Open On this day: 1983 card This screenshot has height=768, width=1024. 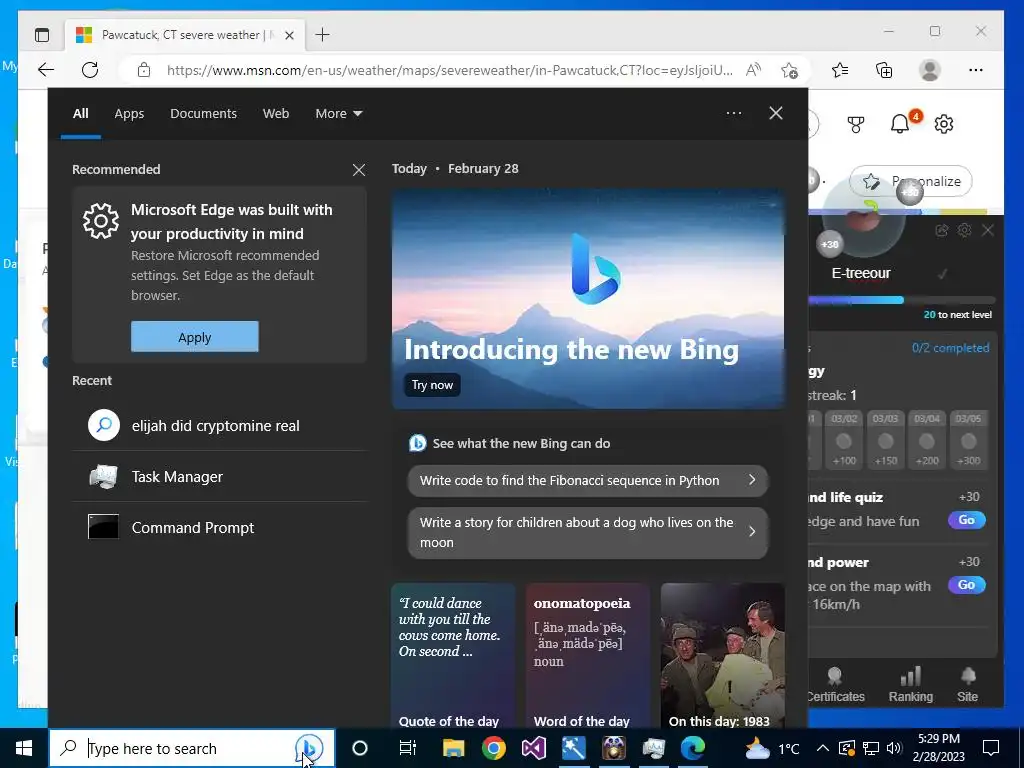tap(722, 656)
